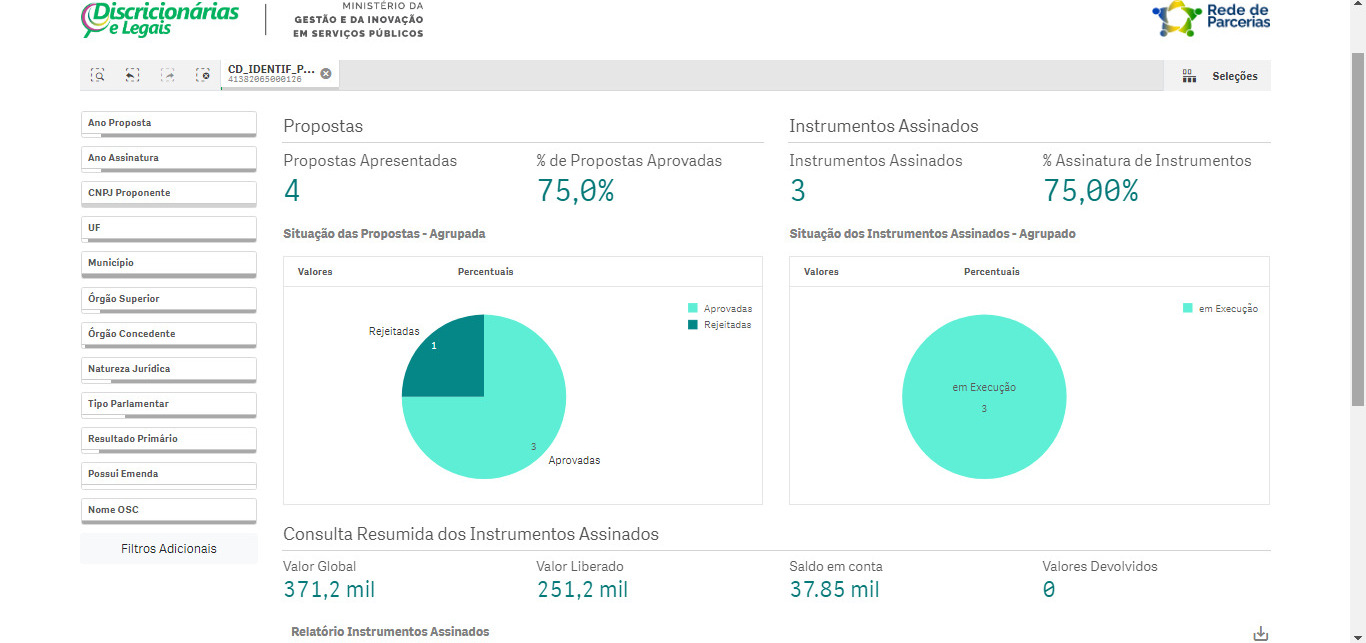Click the Seleções grid icon

pos(1189,76)
